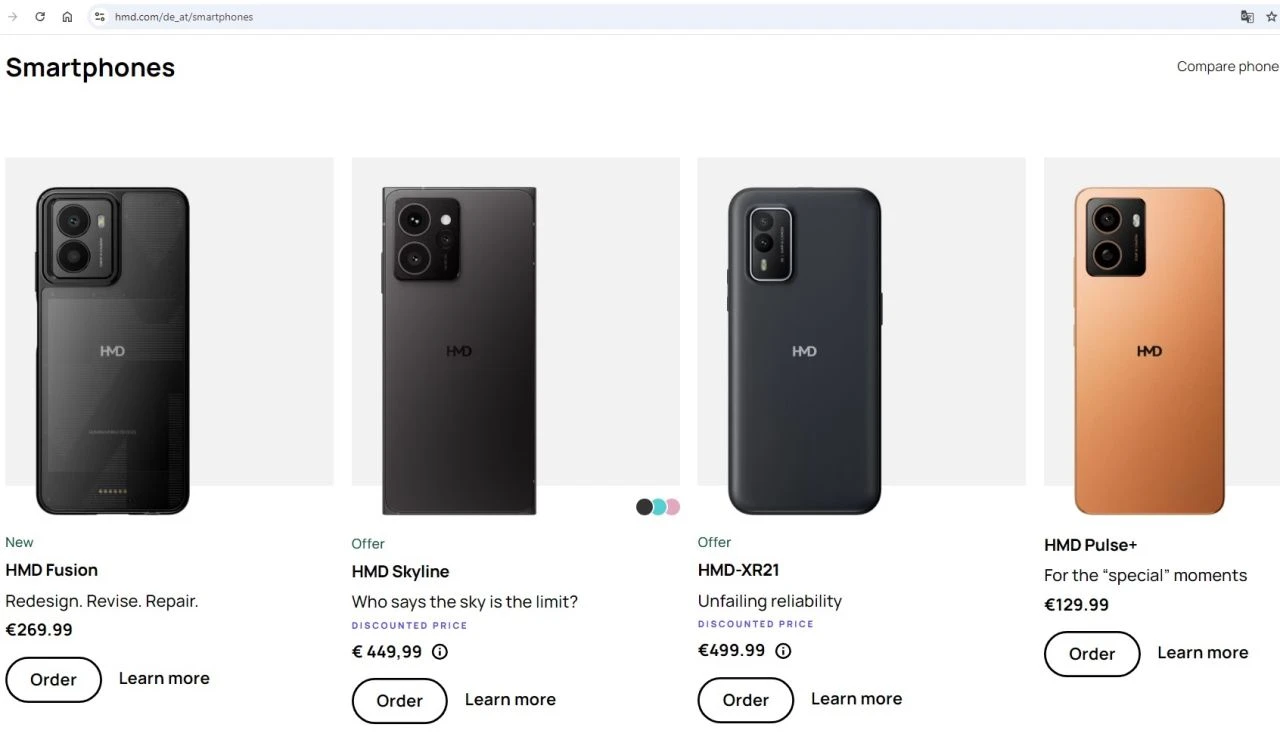1280x743 pixels.
Task: Order the HMD Skyline
Action: (x=399, y=700)
